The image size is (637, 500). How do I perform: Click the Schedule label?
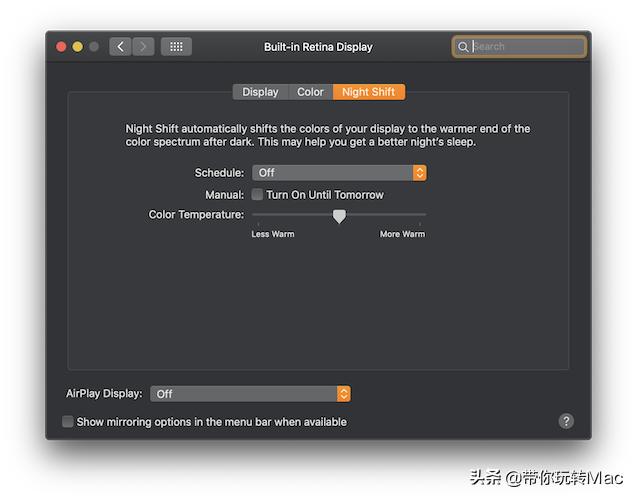[219, 173]
